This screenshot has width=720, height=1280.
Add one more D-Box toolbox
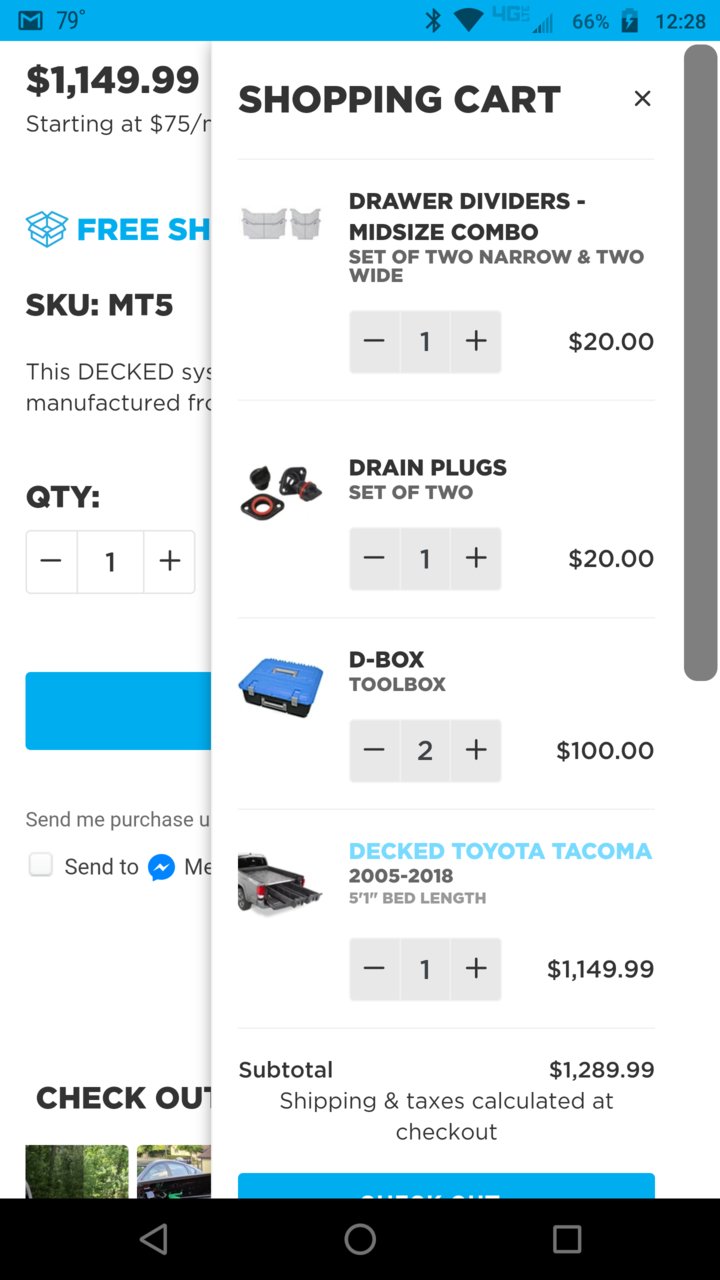pos(476,750)
